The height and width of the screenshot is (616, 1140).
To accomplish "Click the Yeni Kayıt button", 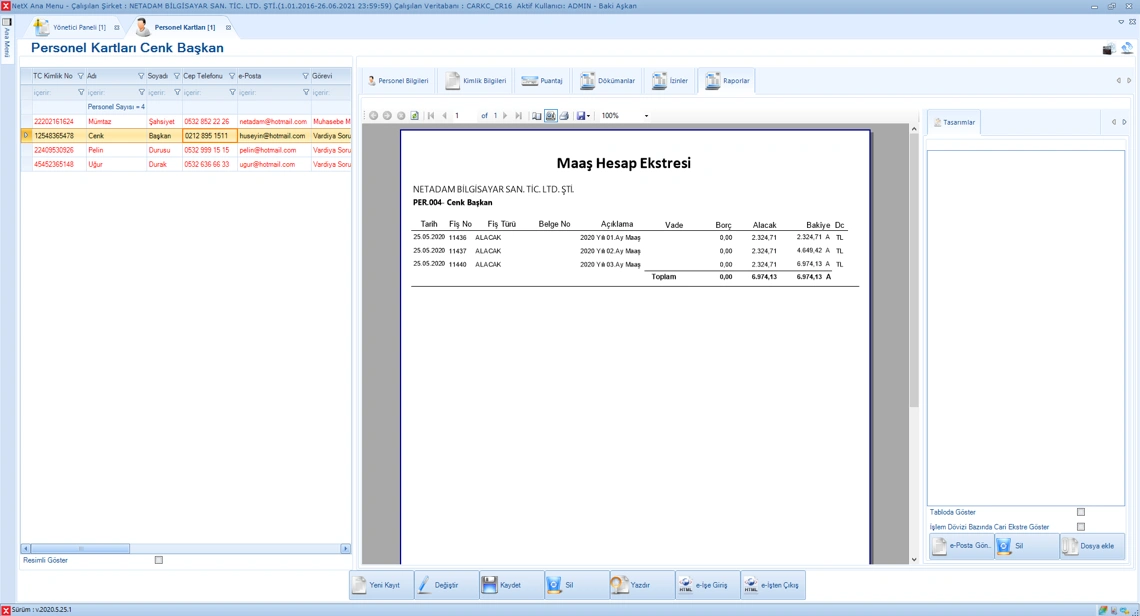I will tap(381, 585).
